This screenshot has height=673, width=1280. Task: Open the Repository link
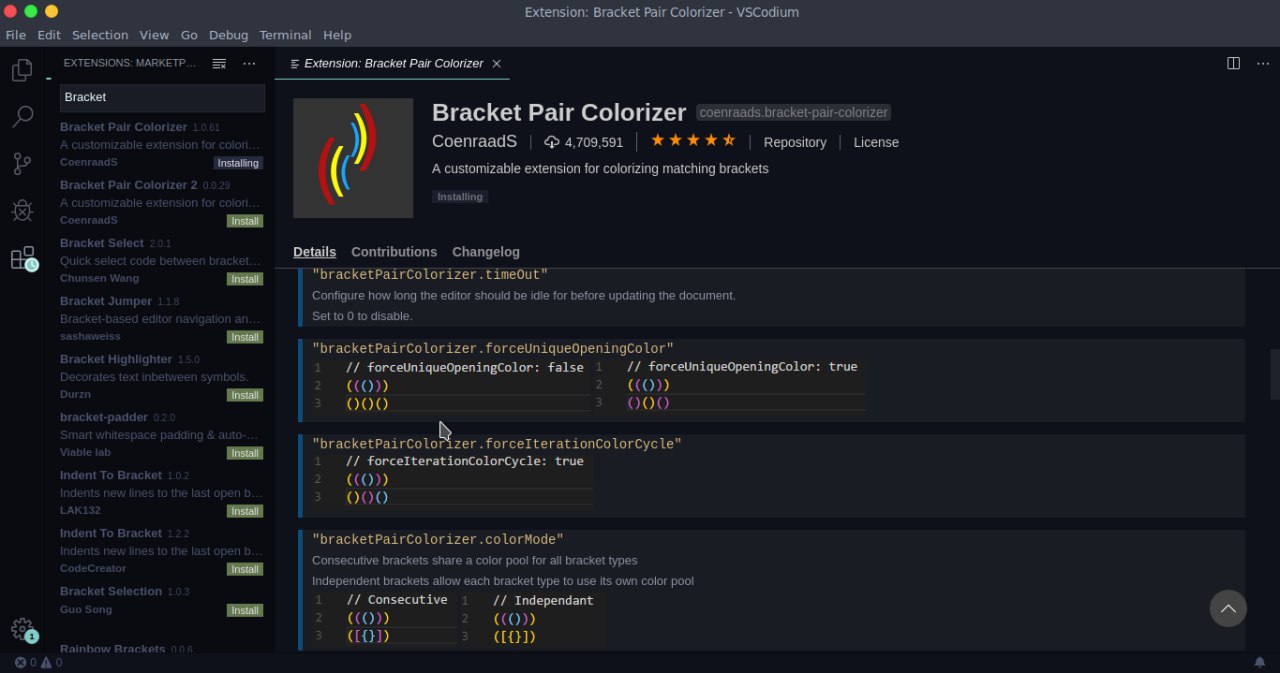click(x=795, y=142)
